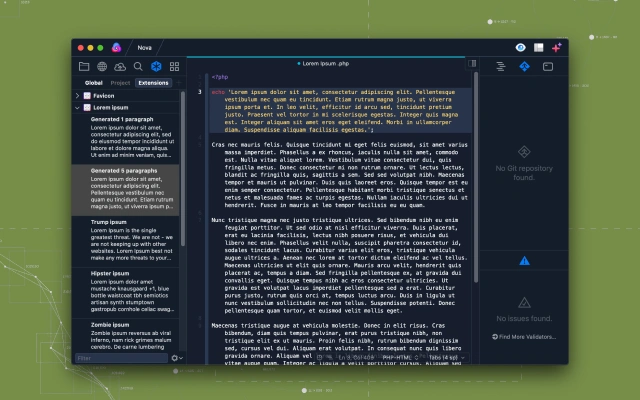
Task: Open the Publish cloud upload icon
Action: (x=120, y=66)
